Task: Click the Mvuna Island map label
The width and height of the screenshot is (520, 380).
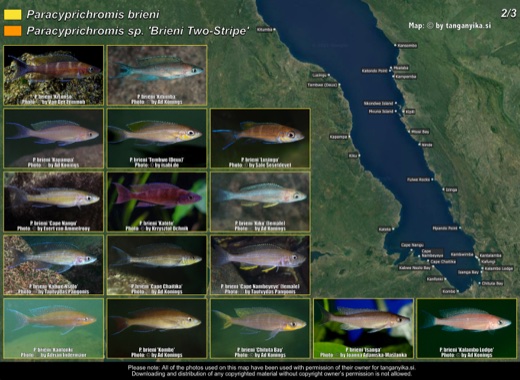Action: 381,111
